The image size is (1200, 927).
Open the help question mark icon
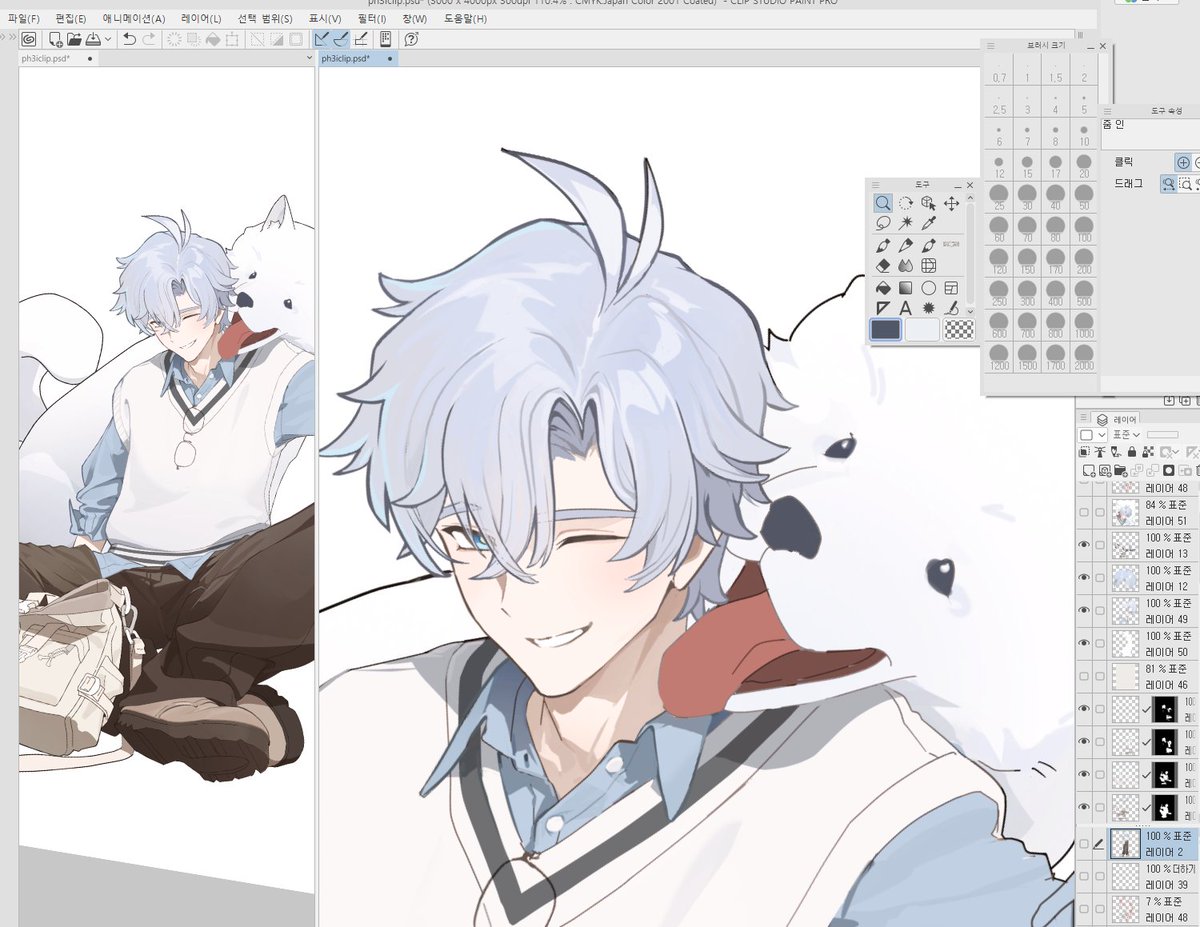pos(412,39)
